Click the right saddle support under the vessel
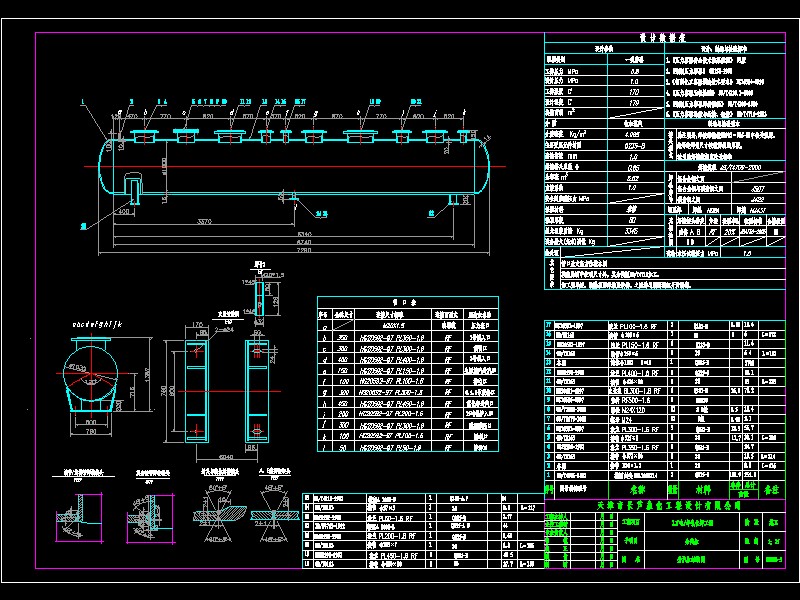 [454, 201]
